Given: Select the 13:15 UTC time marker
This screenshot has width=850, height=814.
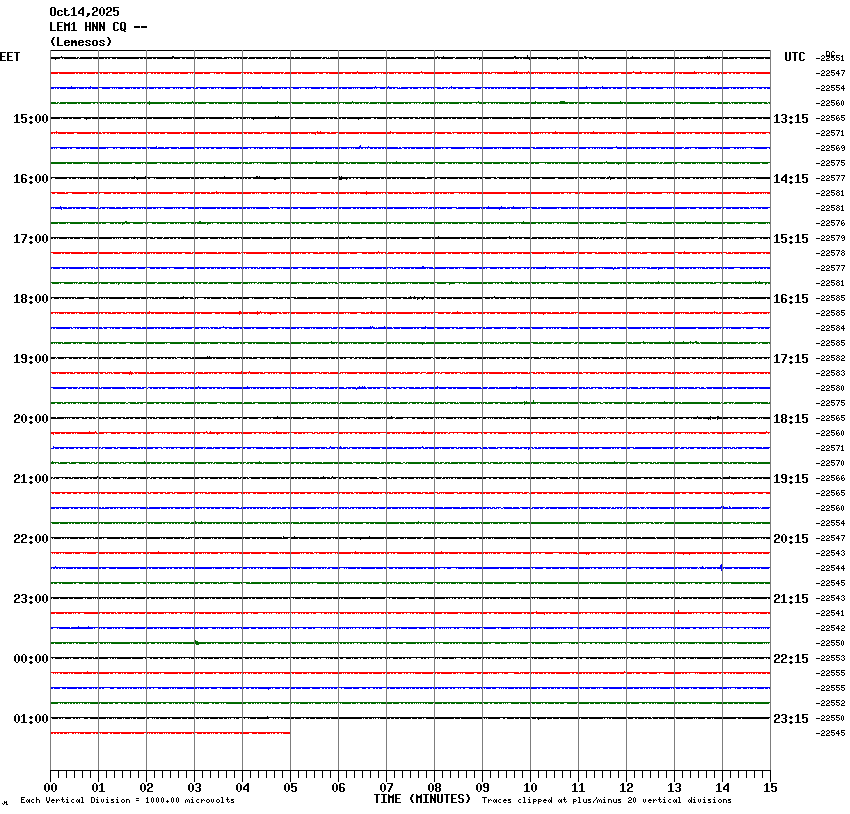Looking at the screenshot, I should 790,119.
